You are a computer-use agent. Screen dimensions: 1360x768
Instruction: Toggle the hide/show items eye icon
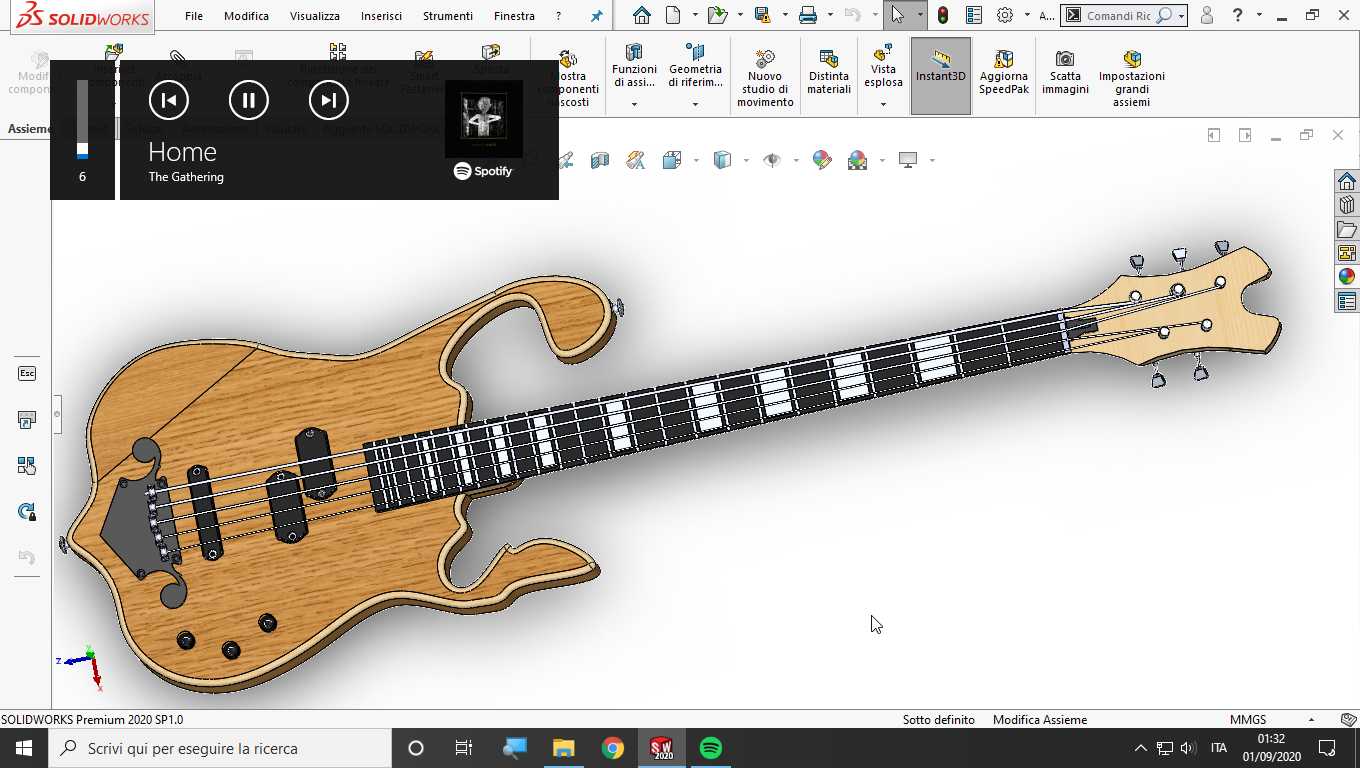pyautogui.click(x=771, y=160)
